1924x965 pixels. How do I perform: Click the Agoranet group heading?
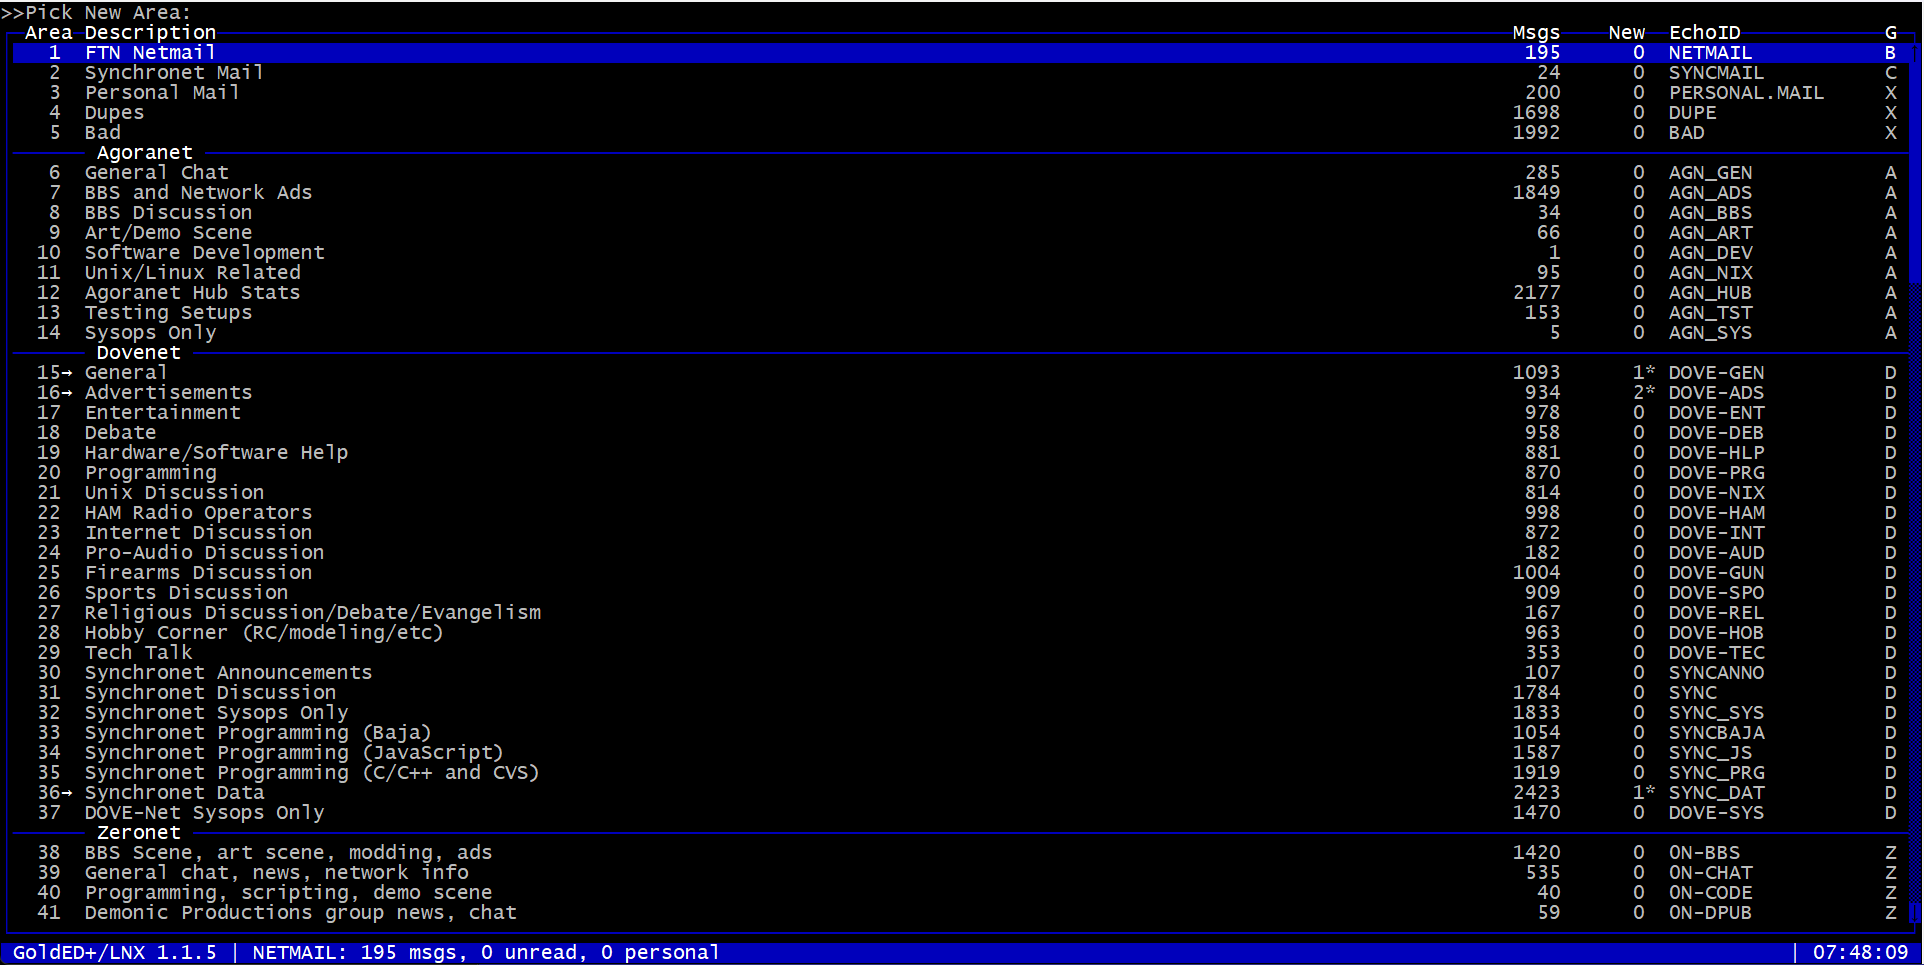pos(144,153)
